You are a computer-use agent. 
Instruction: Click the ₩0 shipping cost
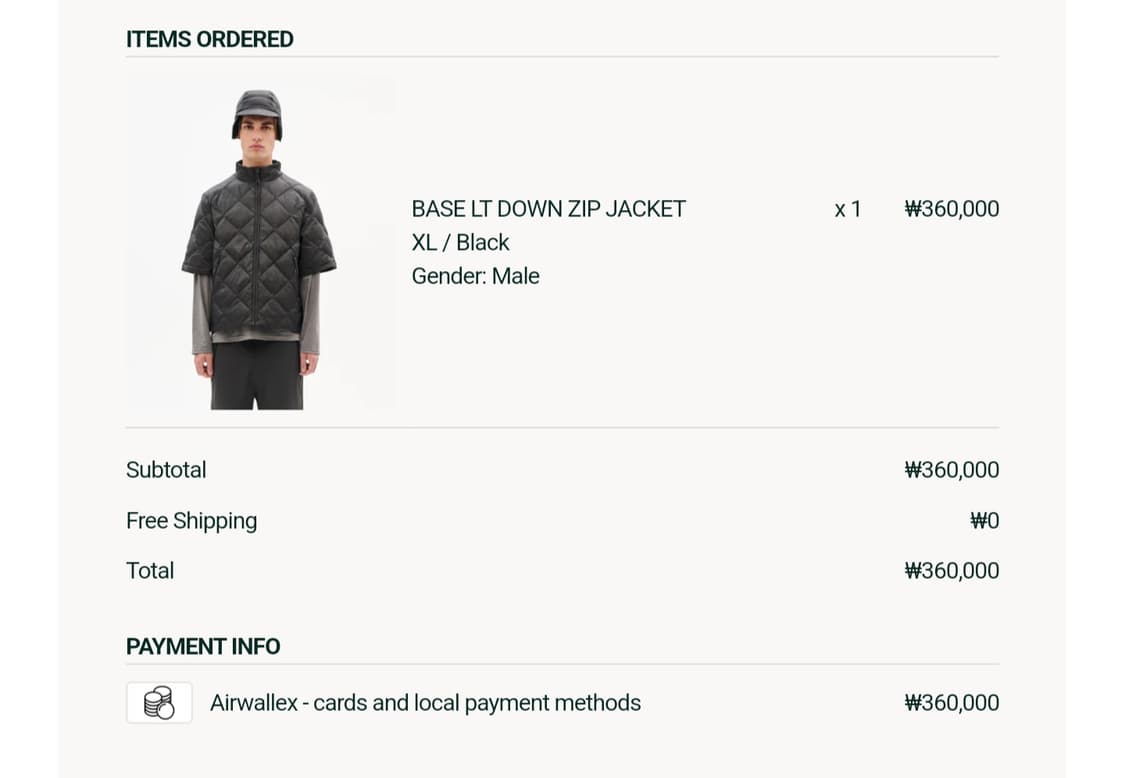[984, 521]
